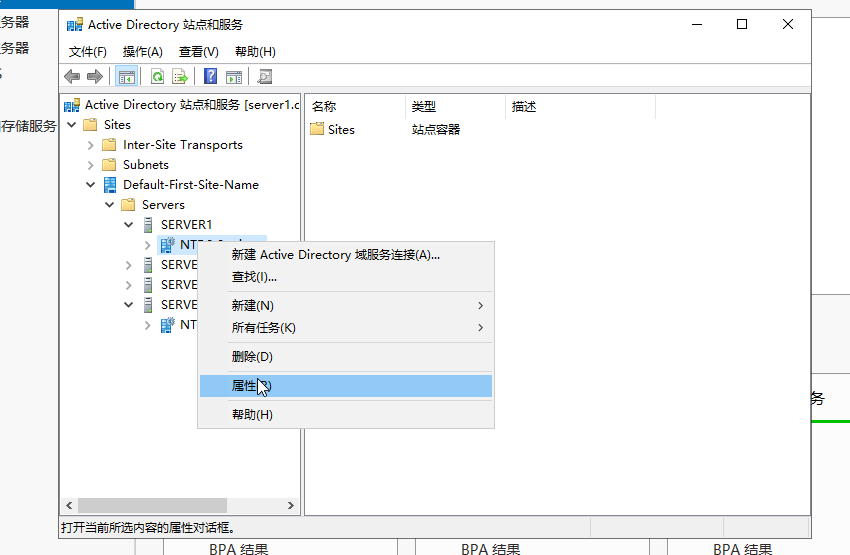Expand the 新建(N) submenu arrow
850x555 pixels.
point(480,306)
